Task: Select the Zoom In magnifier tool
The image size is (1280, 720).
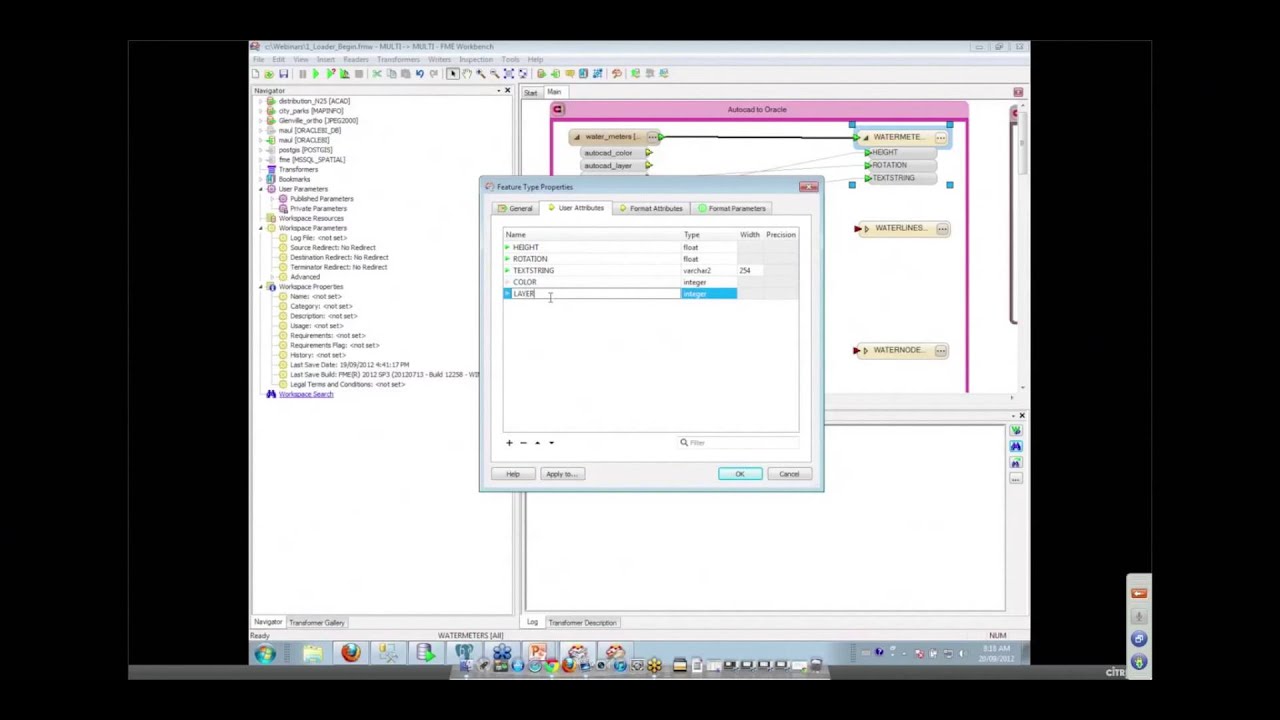Action: (481, 73)
